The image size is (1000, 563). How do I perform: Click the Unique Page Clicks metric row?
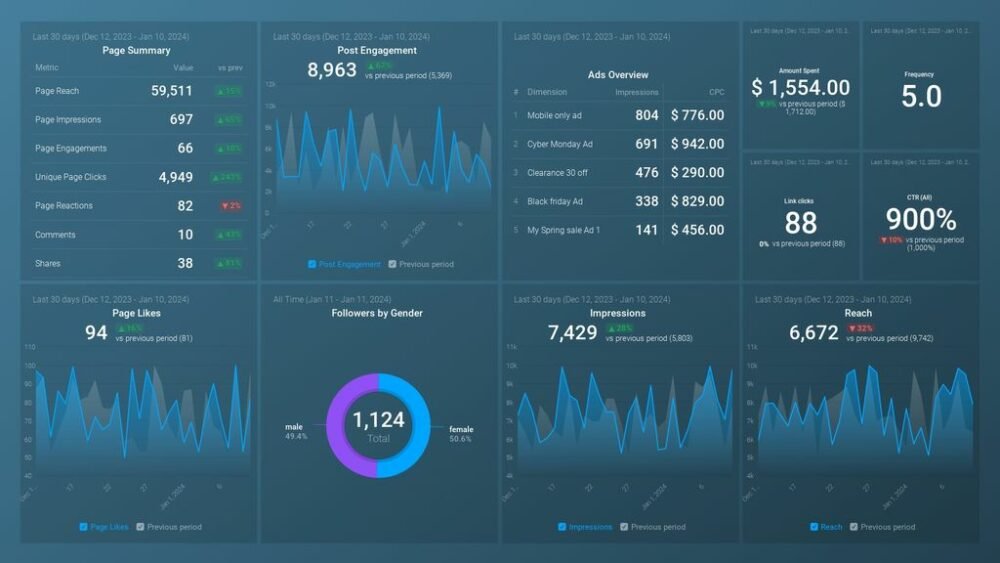point(138,177)
